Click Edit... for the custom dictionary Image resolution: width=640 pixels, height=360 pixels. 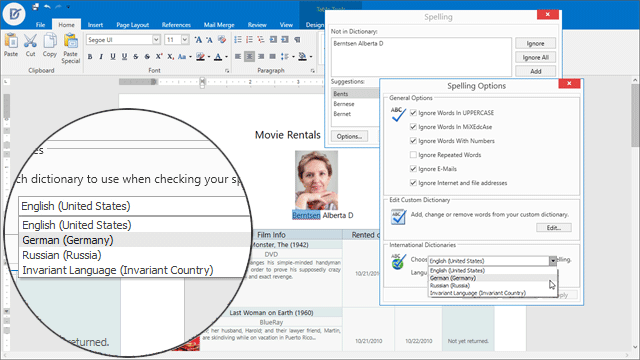553,228
